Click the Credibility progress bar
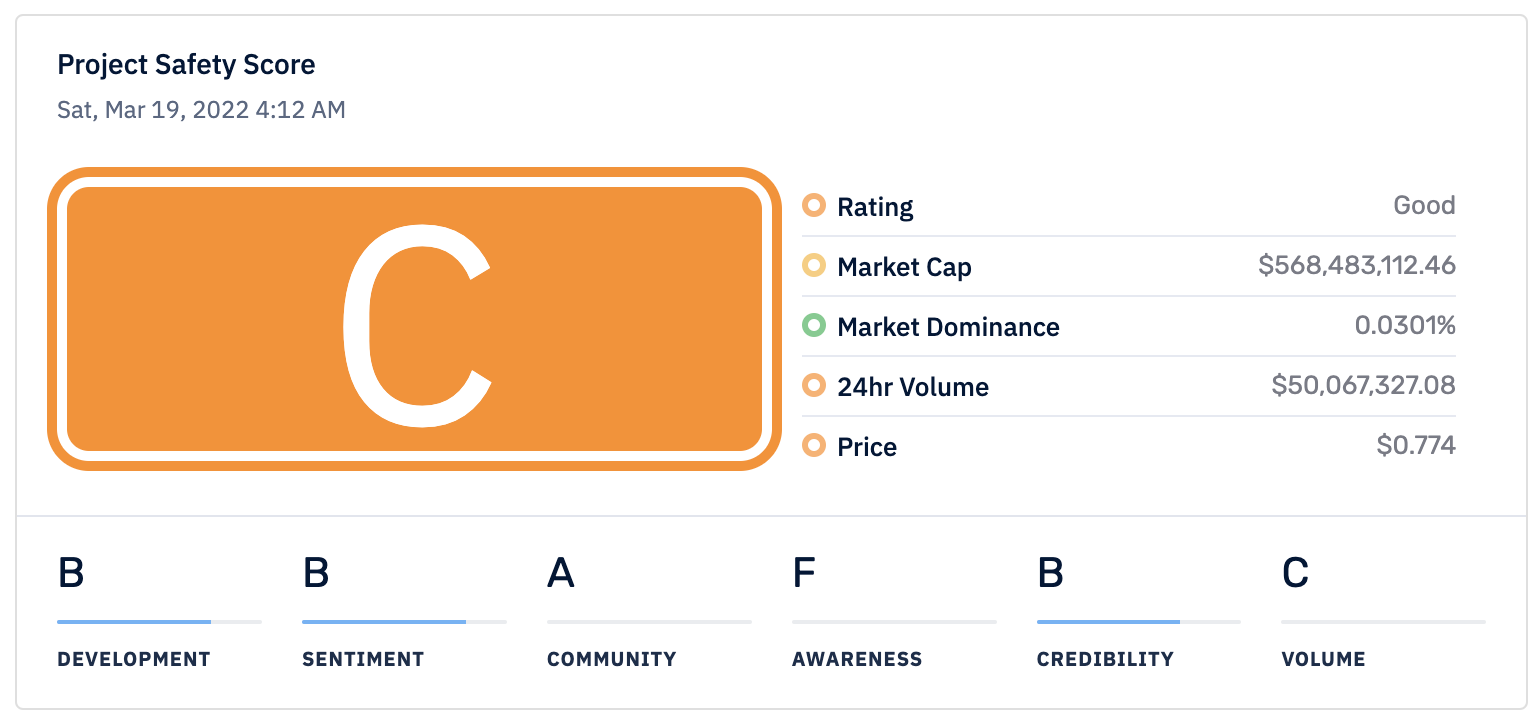 point(1139,622)
